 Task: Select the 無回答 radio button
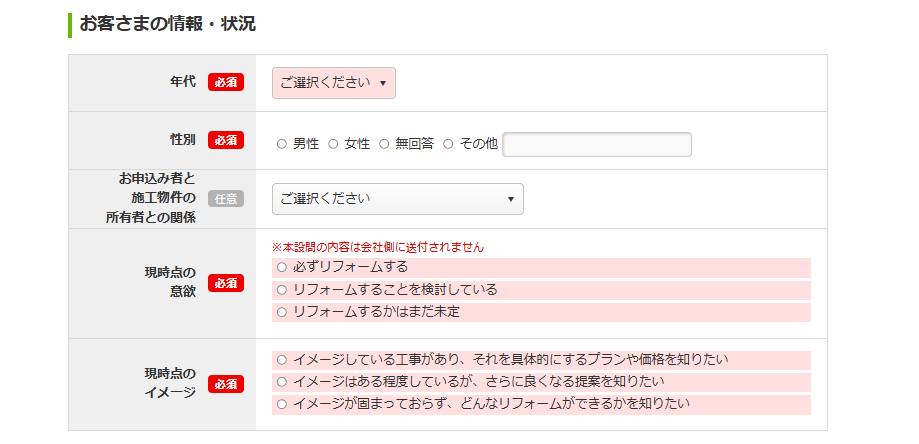coord(384,144)
